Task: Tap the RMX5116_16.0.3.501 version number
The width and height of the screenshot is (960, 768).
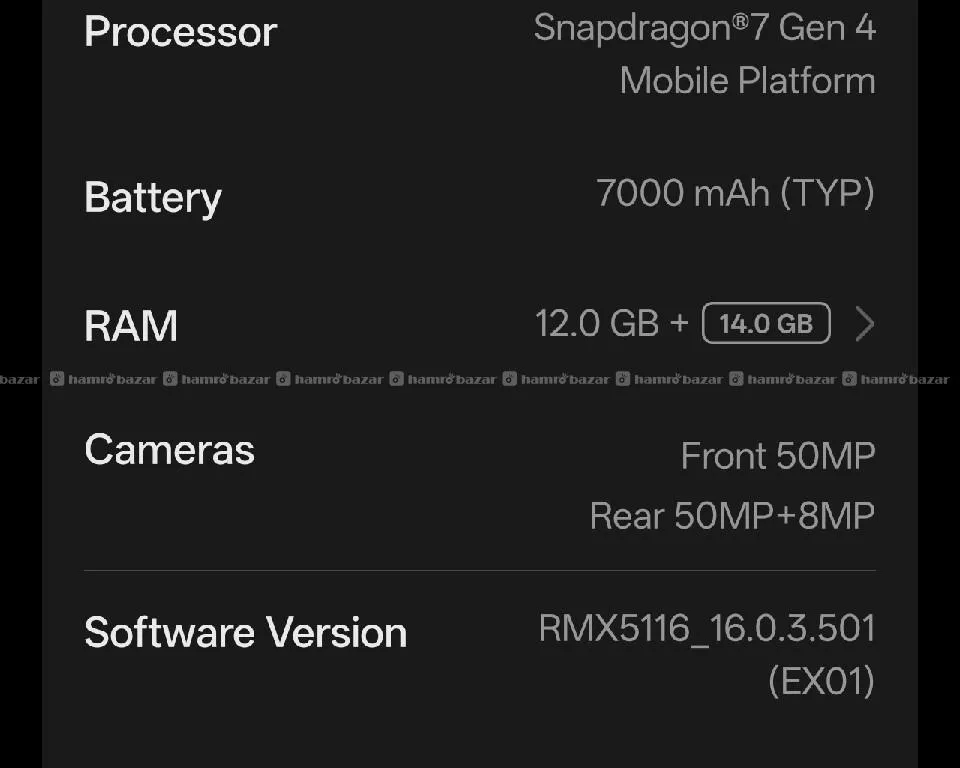Action: (x=706, y=629)
